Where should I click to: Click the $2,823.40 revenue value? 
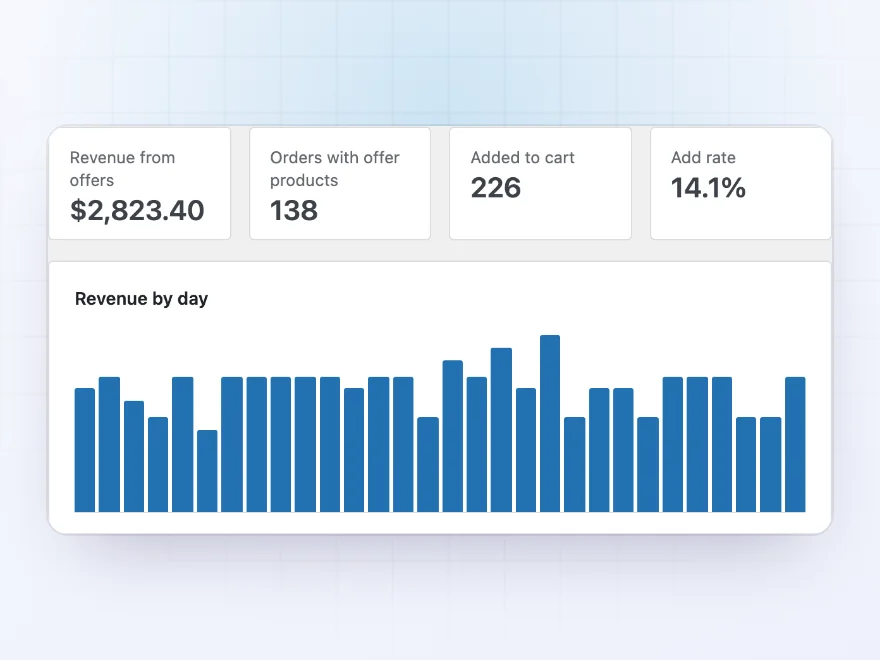click(137, 210)
